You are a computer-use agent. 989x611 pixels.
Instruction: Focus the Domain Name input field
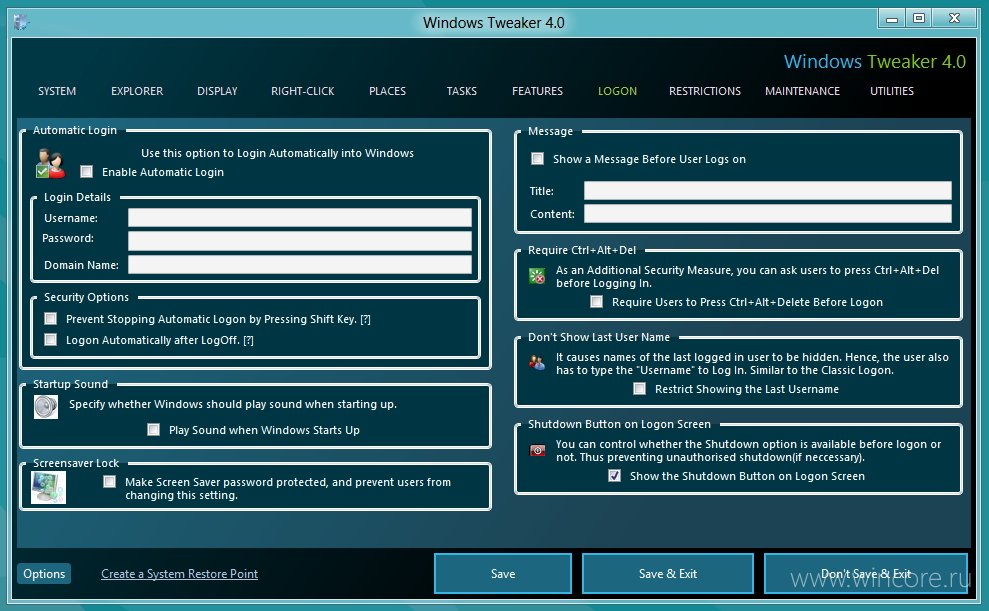300,264
